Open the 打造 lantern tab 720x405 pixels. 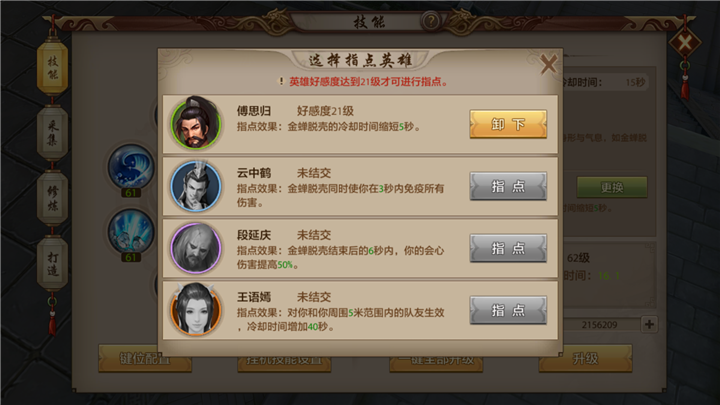pos(52,264)
